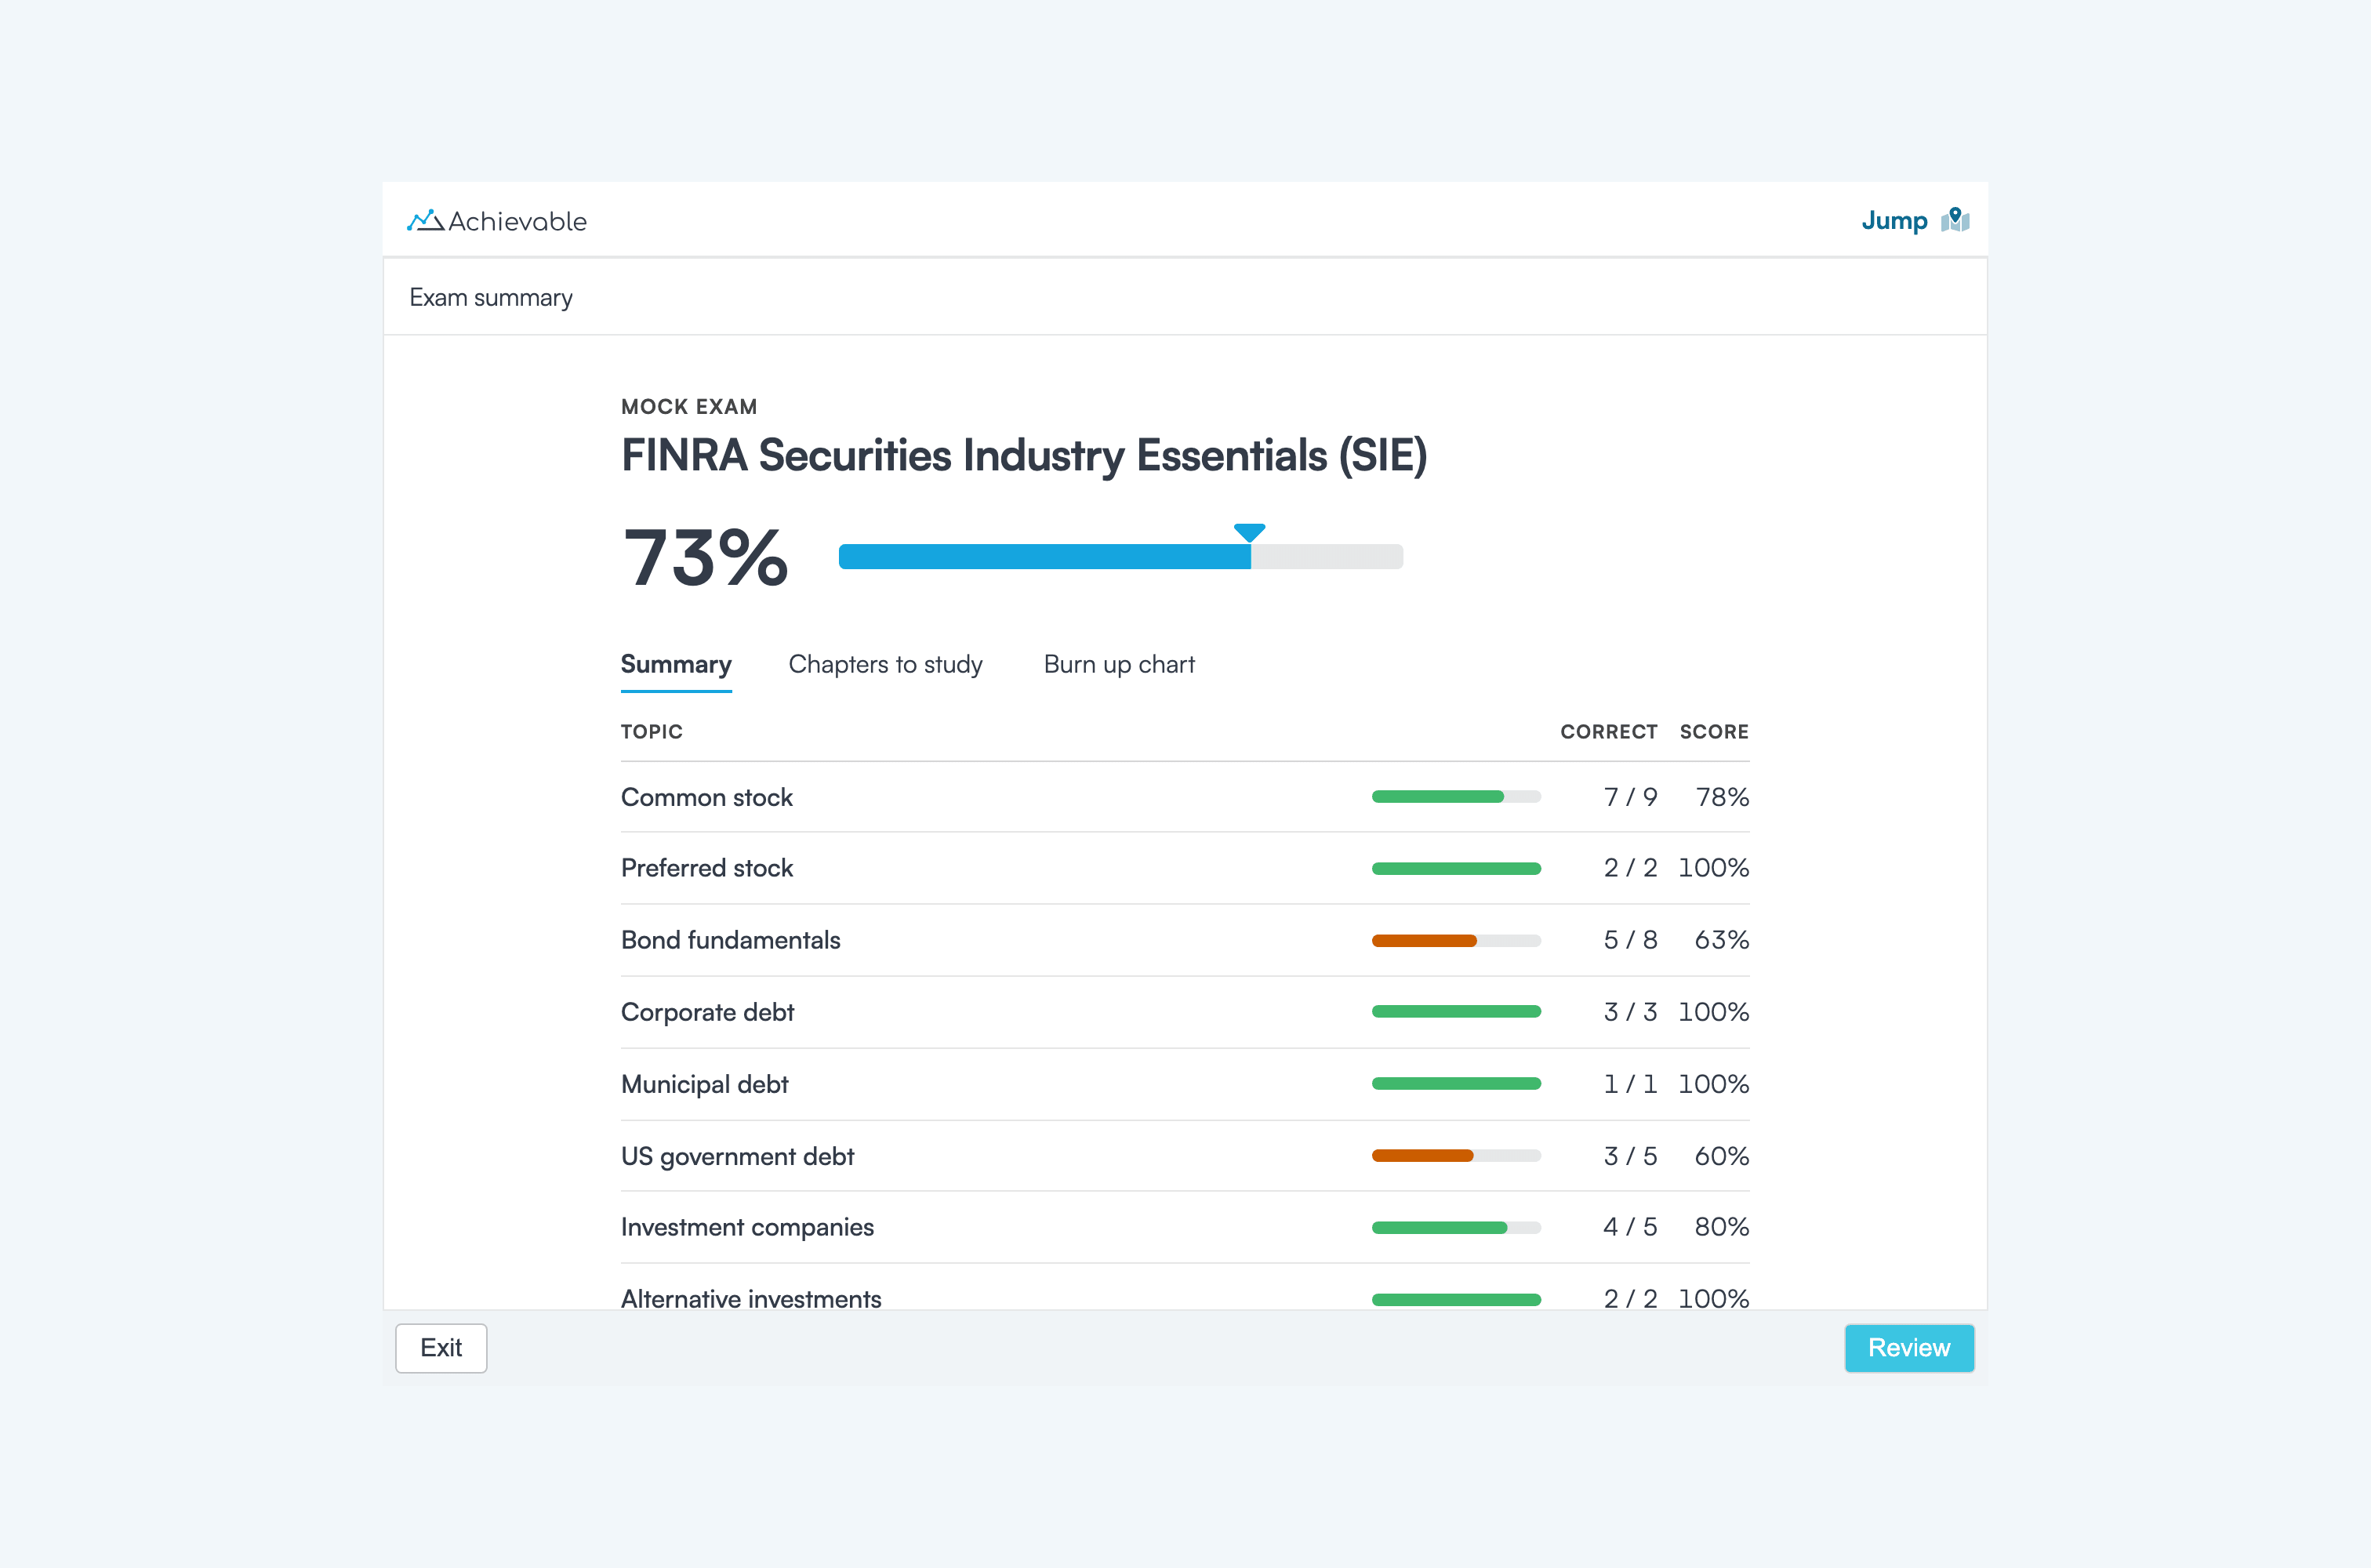This screenshot has height=1568, width=2371.
Task: Click the 80% score value
Action: pyautogui.click(x=1721, y=1227)
